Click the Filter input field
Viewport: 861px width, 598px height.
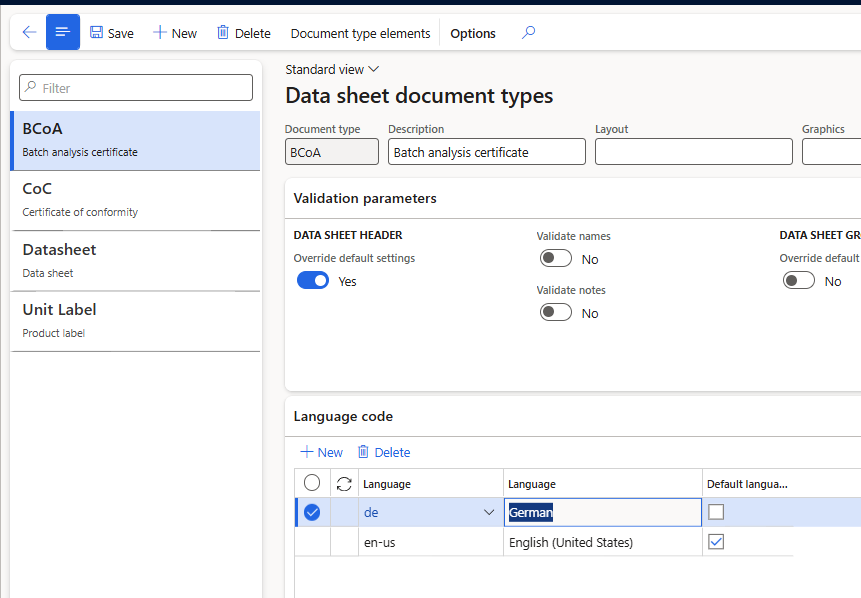tap(136, 88)
